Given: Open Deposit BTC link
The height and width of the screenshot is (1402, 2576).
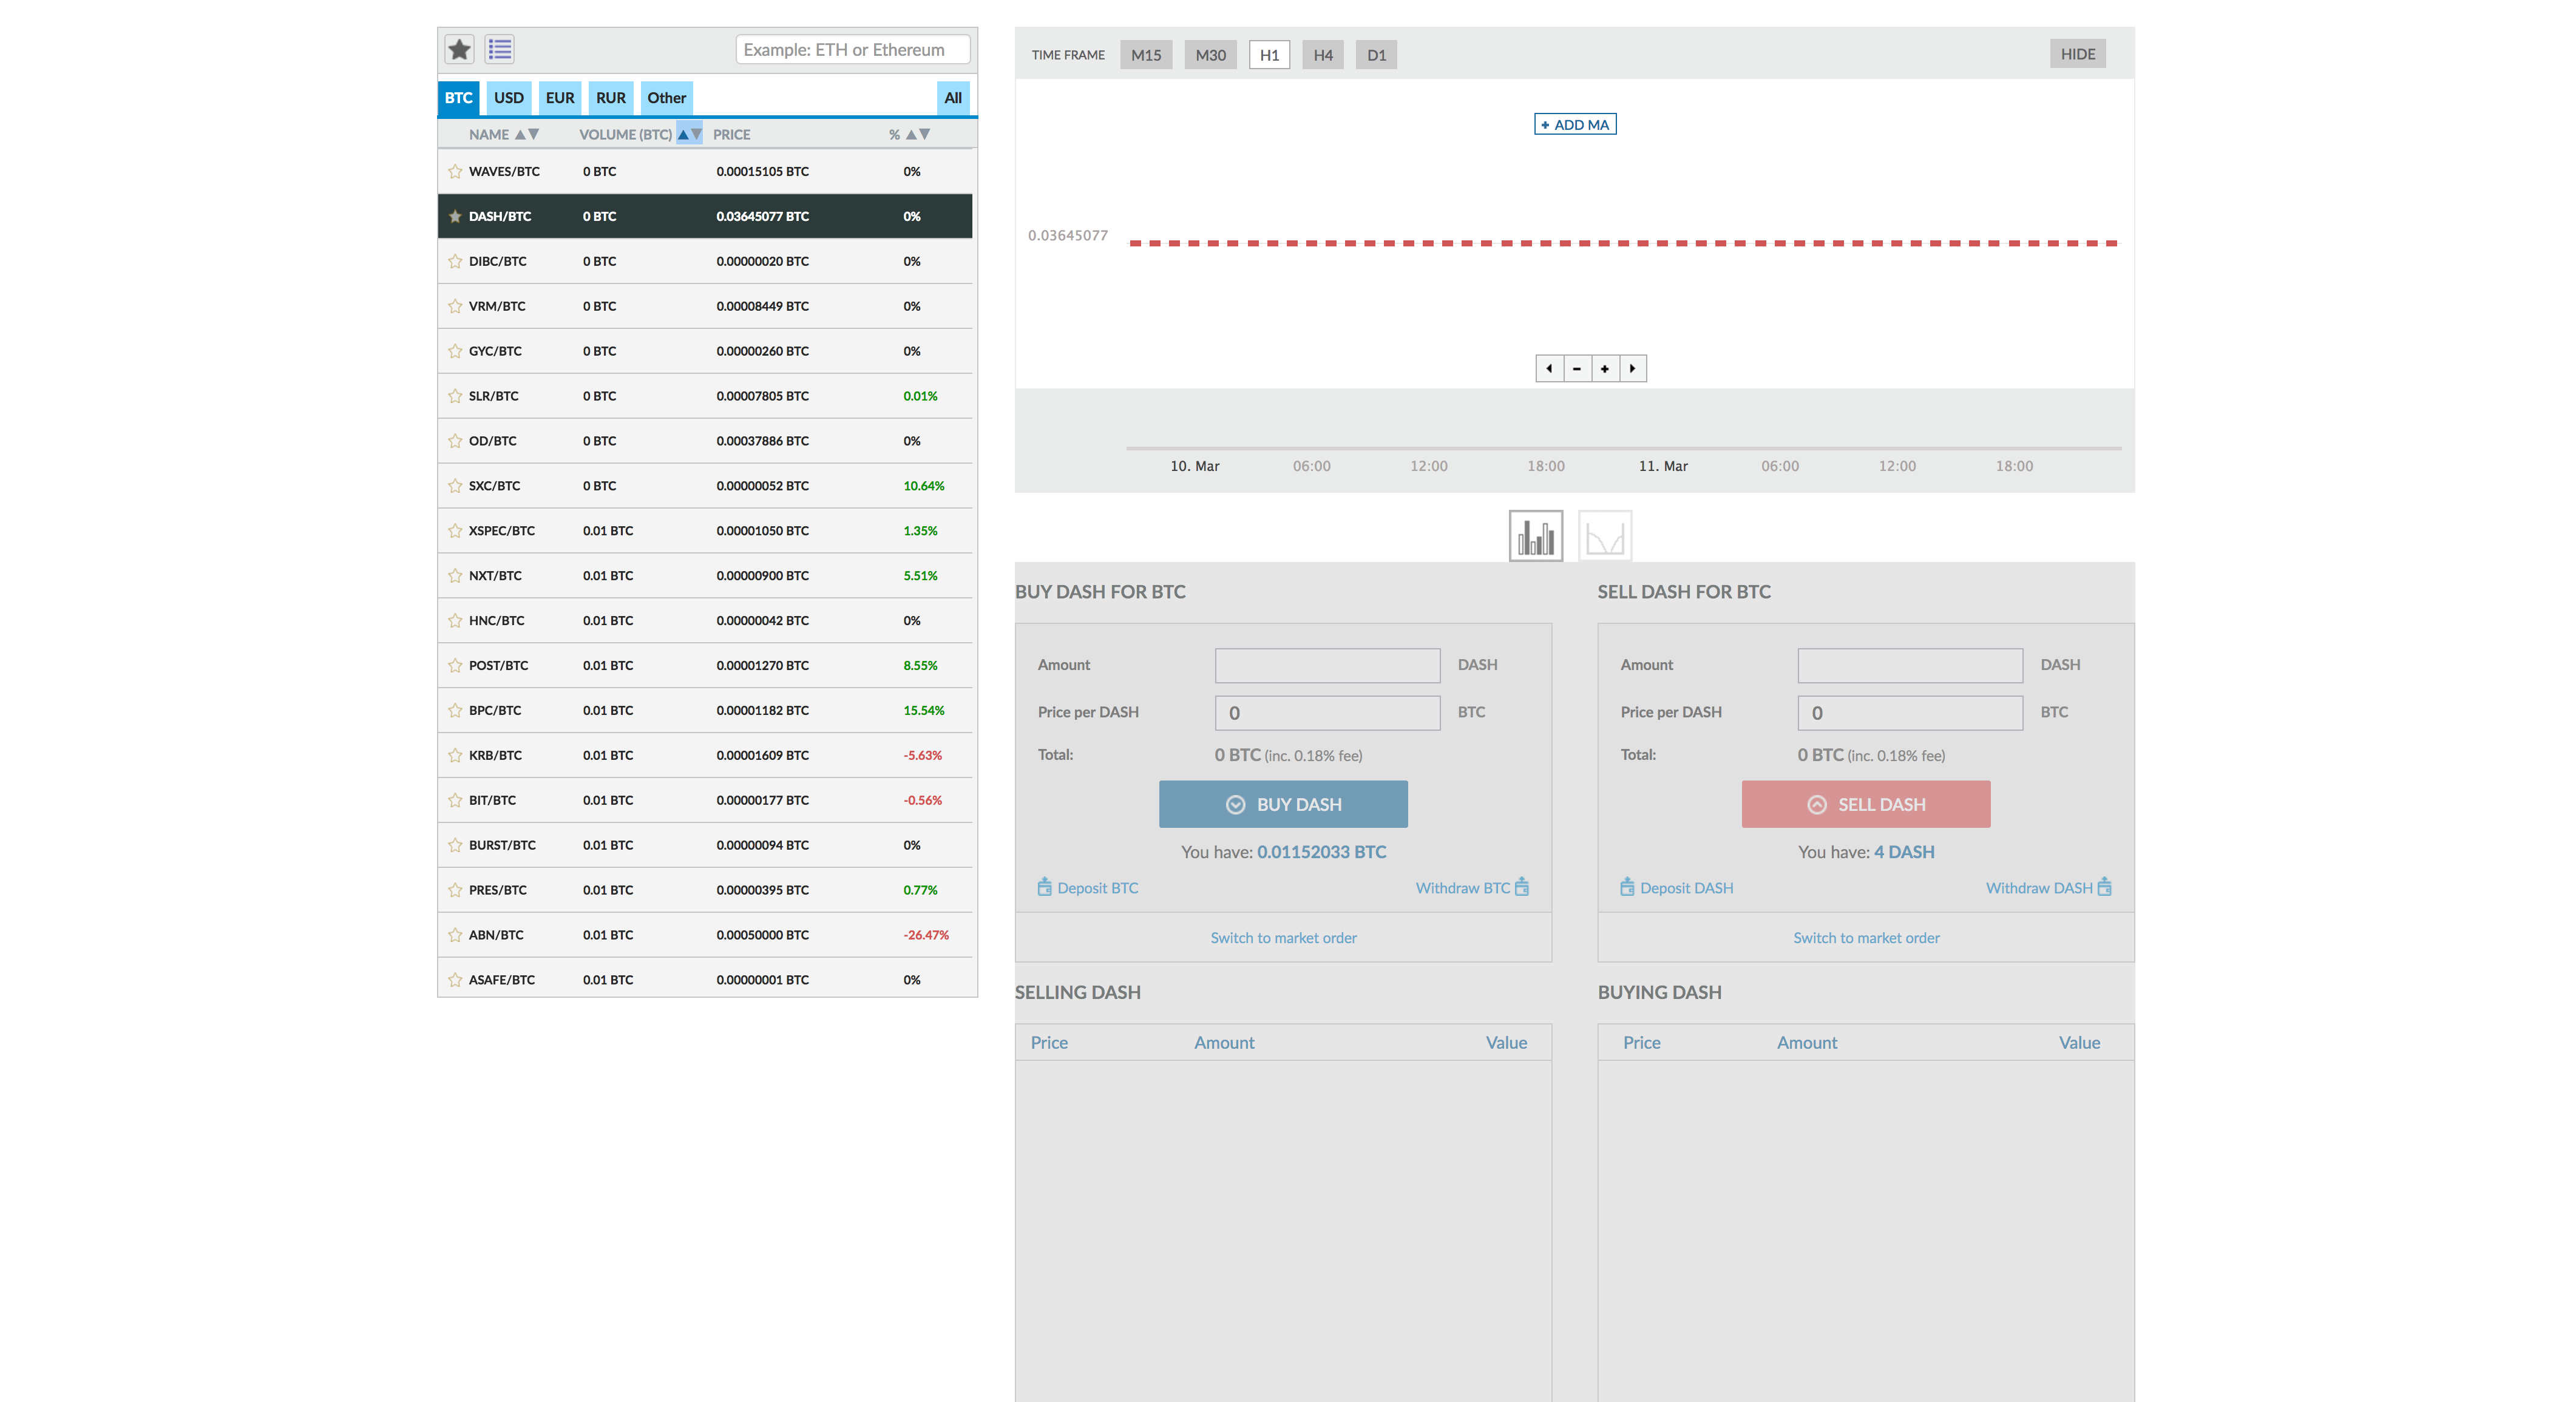Looking at the screenshot, I should (1088, 887).
